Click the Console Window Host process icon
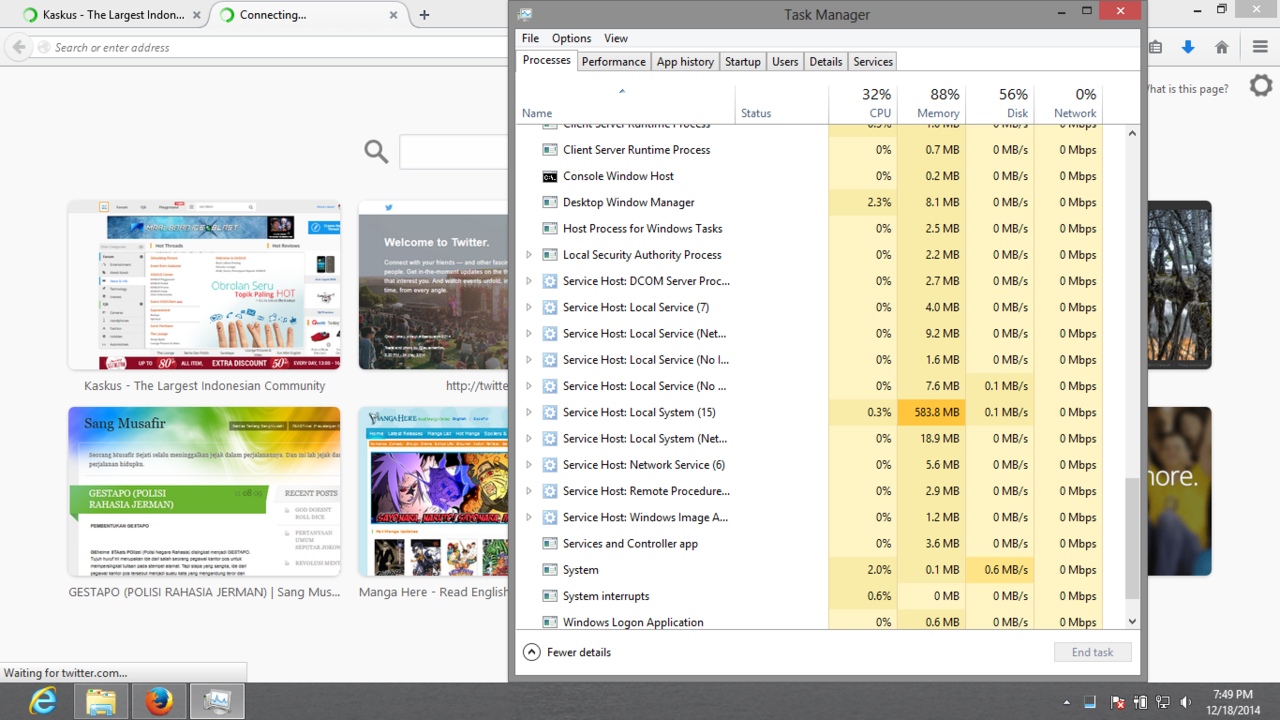Image resolution: width=1280 pixels, height=720 pixels. pos(549,176)
